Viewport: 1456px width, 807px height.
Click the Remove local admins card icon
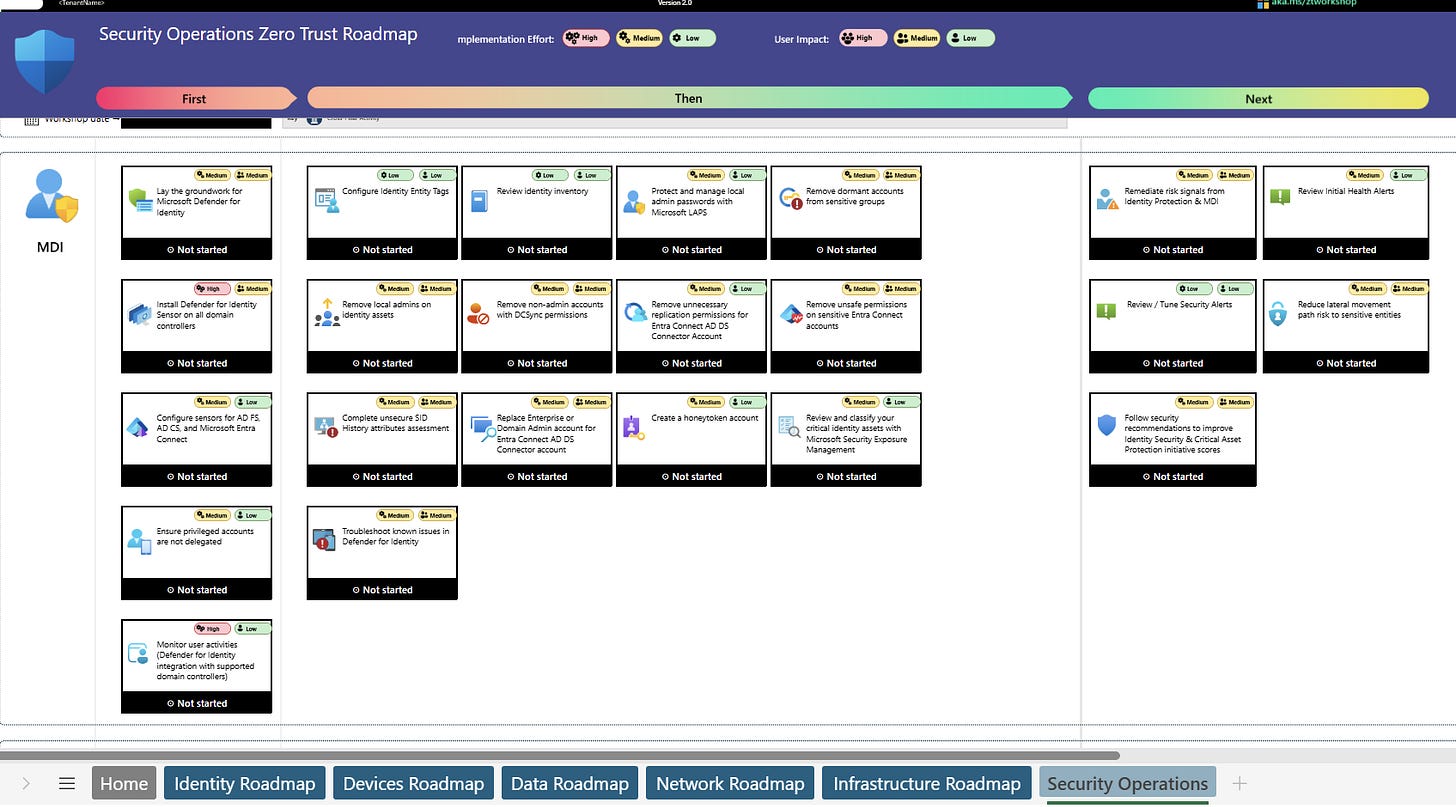point(327,312)
